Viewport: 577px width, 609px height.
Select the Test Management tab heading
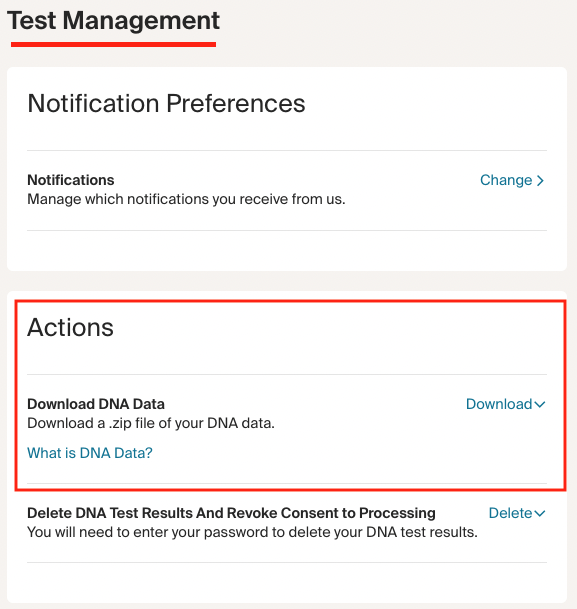113,21
